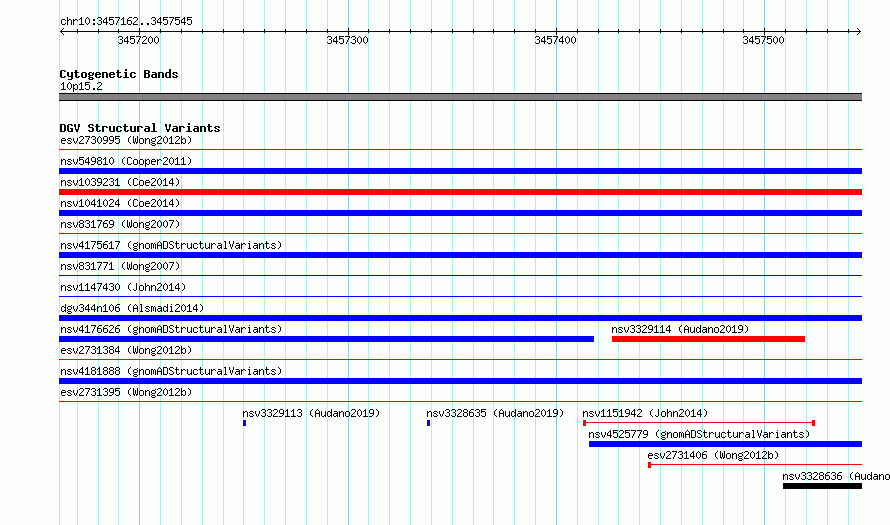Select the nsv1151942 thin red span line
Image resolution: width=890 pixels, height=525 pixels.
click(x=699, y=423)
